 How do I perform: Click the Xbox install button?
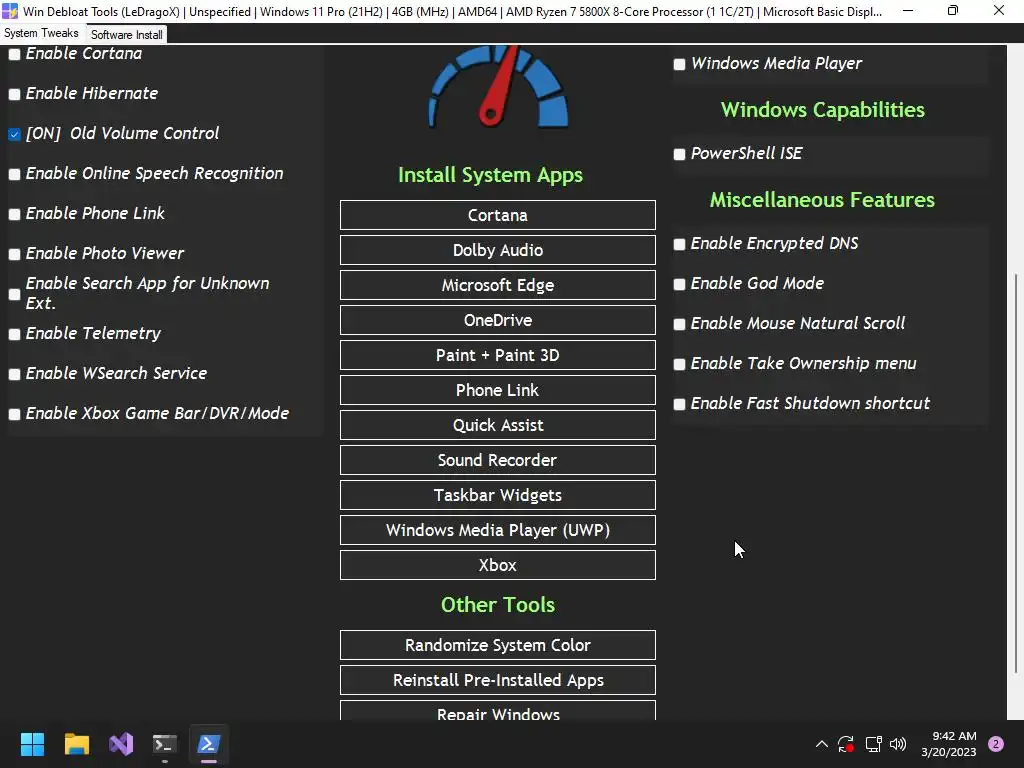[x=498, y=565]
